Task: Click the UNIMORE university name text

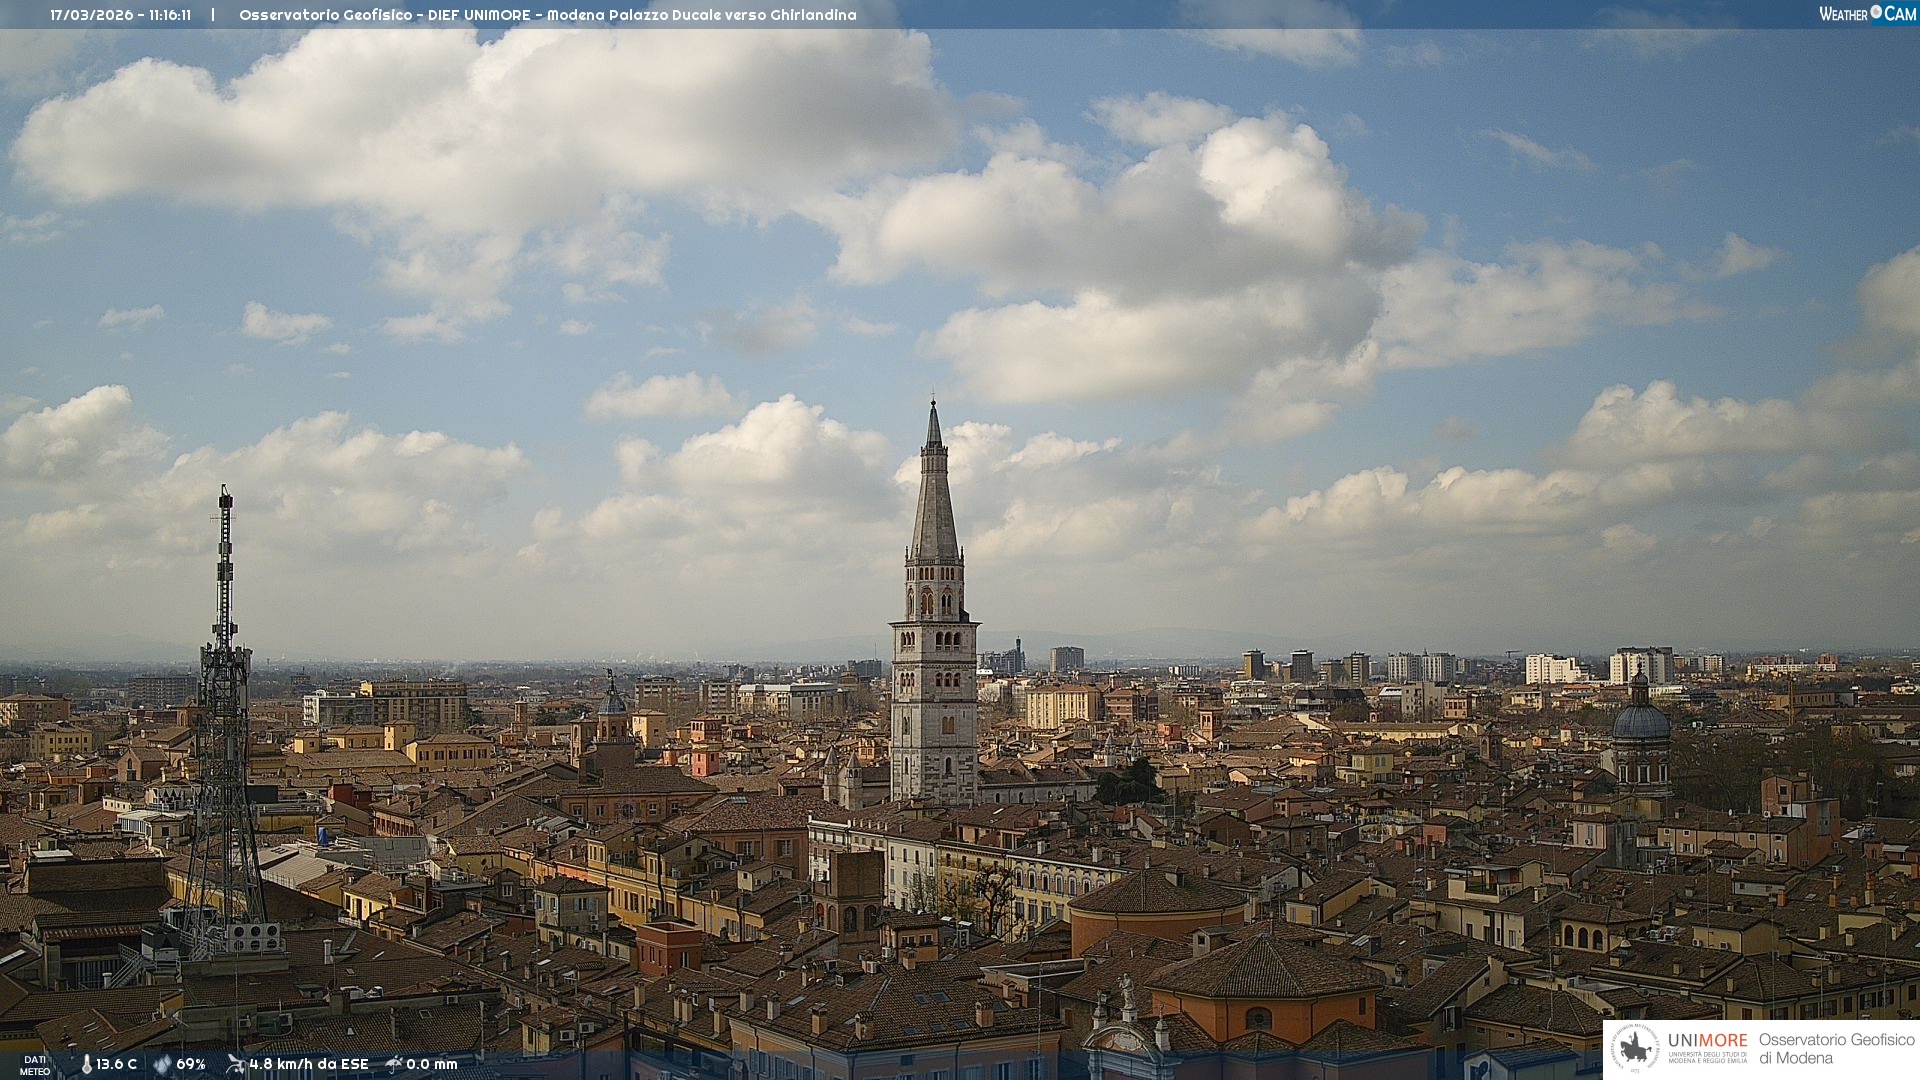Action: (x=1707, y=1040)
